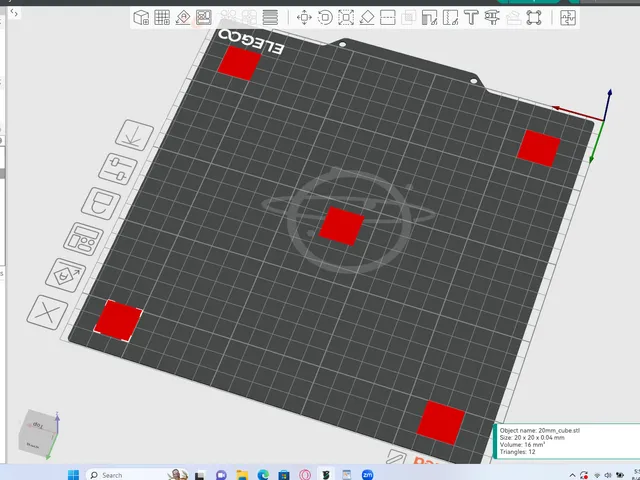
Task: Open plate settings sliders icon beside bed
Action: point(118,169)
